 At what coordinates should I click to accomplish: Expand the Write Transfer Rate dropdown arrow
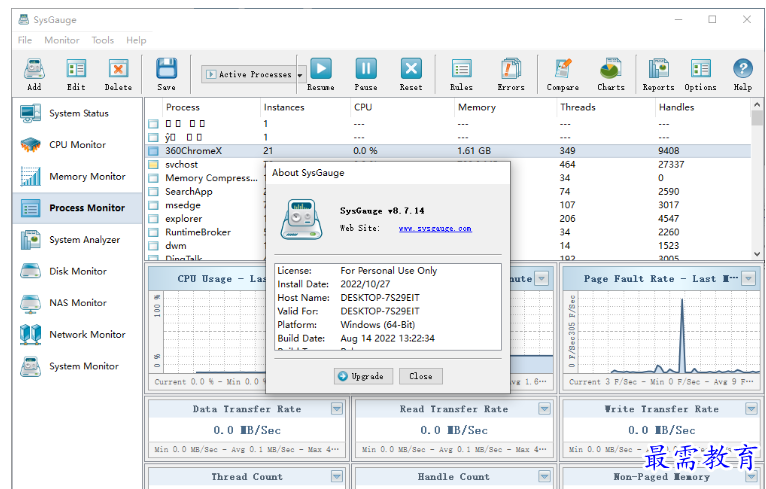click(751, 408)
